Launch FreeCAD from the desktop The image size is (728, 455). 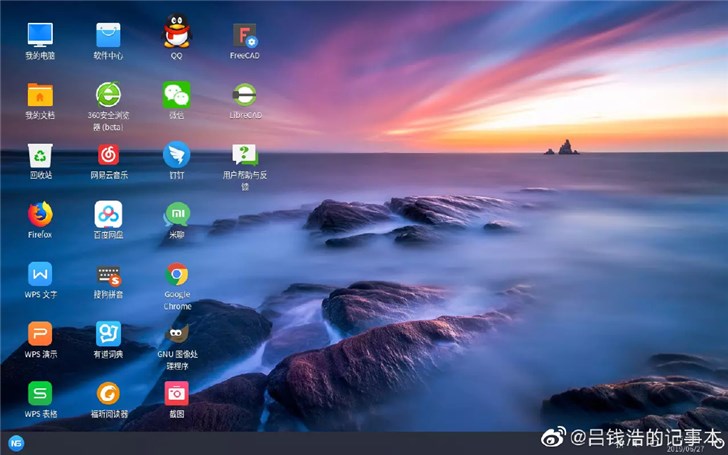[245, 36]
